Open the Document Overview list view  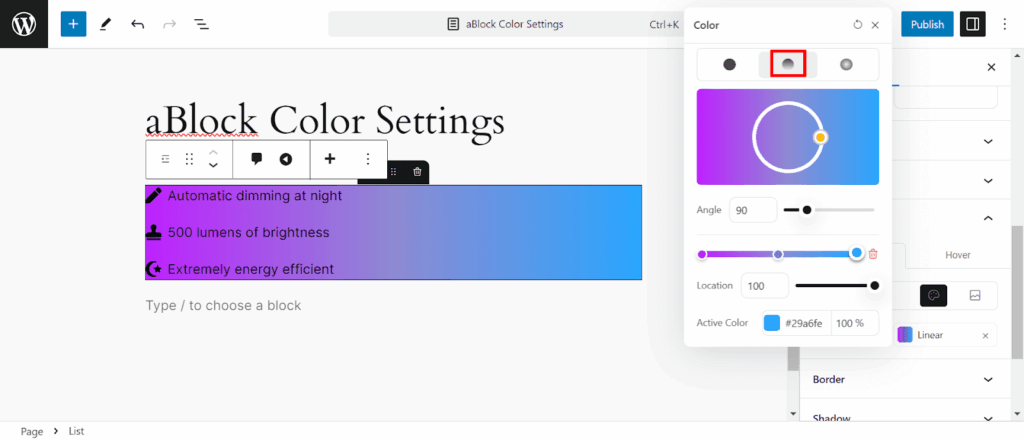coord(201,24)
